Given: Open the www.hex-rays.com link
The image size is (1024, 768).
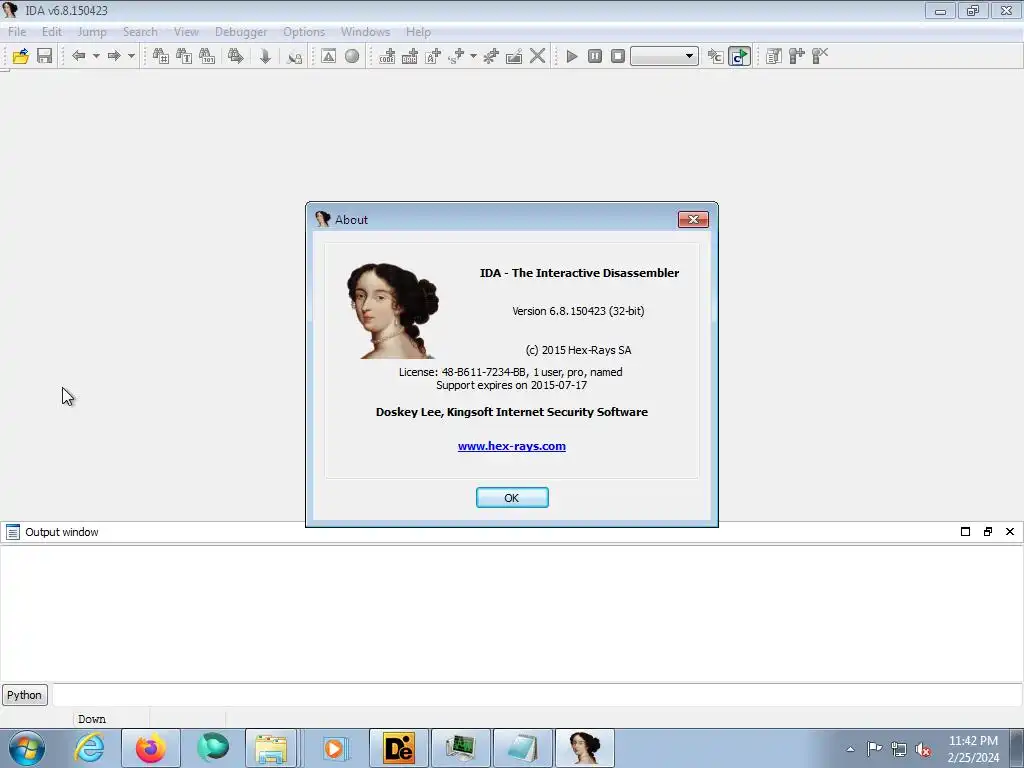Looking at the screenshot, I should click(512, 446).
